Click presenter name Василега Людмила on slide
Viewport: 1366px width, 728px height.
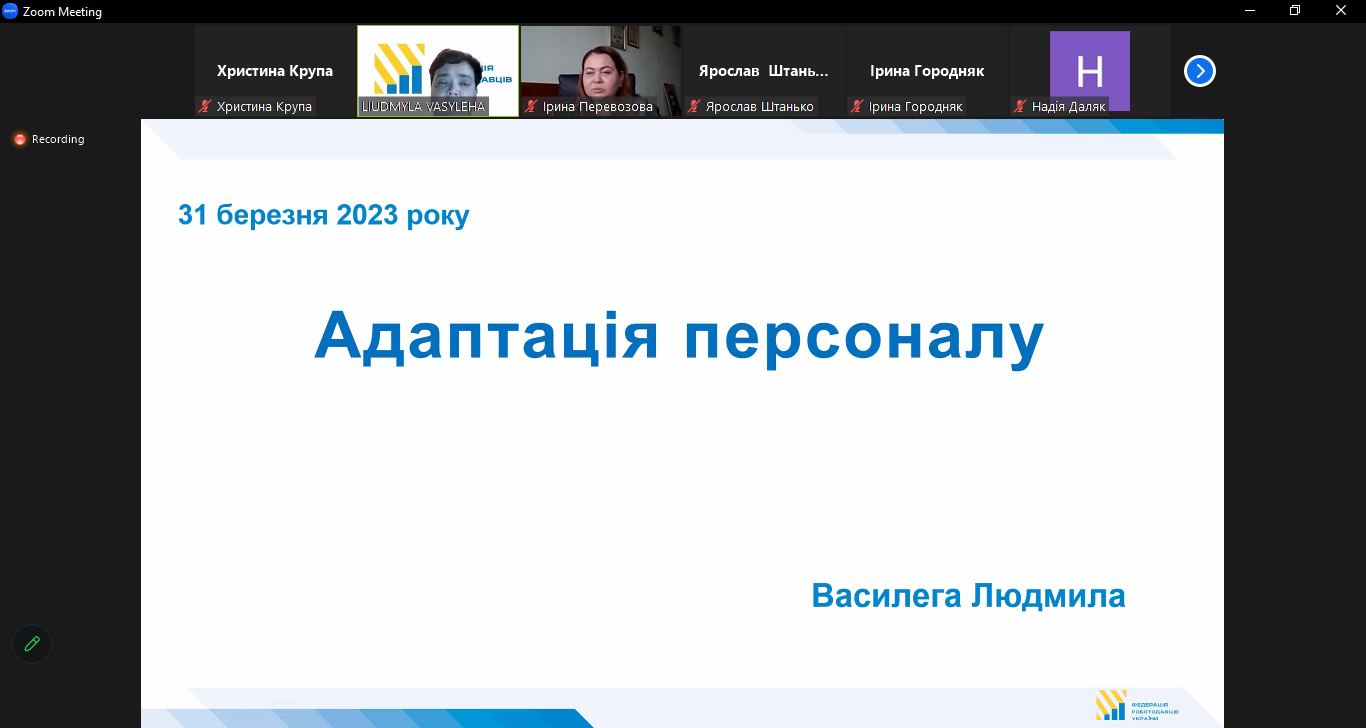968,596
